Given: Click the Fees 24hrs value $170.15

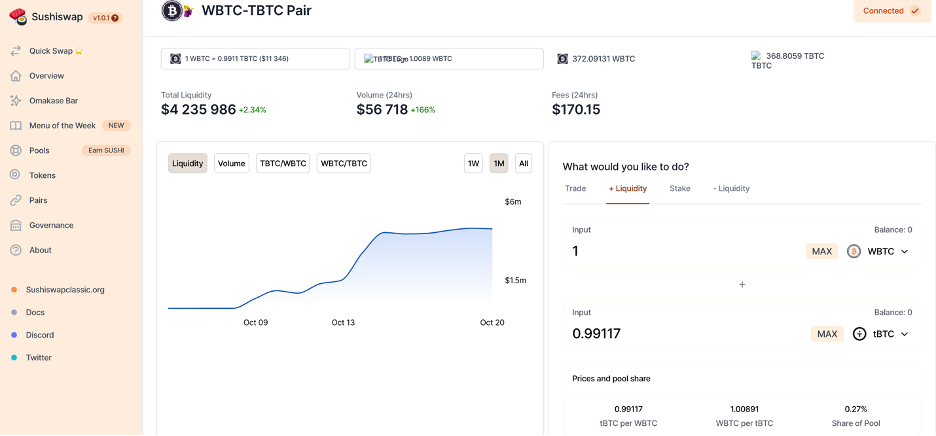Looking at the screenshot, I should 576,110.
